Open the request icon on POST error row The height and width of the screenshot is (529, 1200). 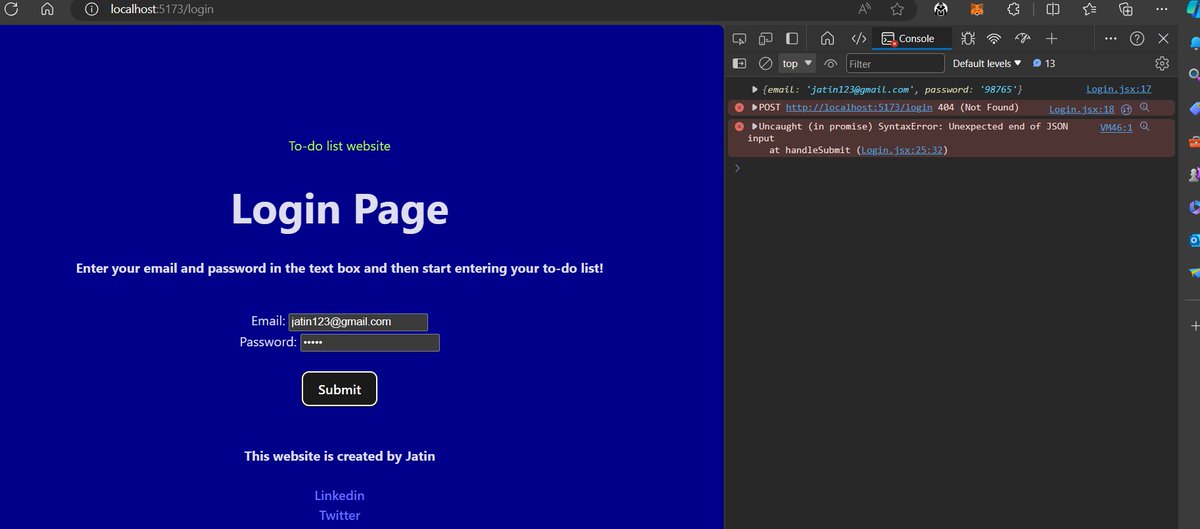(x=1126, y=108)
